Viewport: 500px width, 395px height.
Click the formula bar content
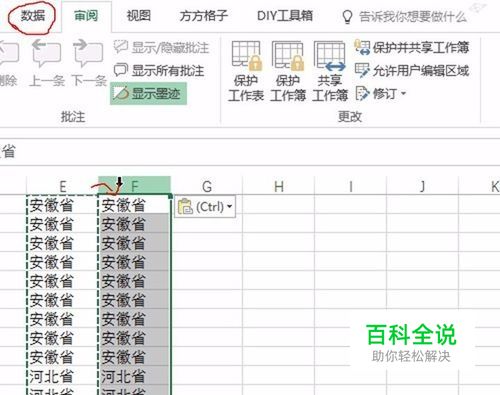tap(250, 152)
